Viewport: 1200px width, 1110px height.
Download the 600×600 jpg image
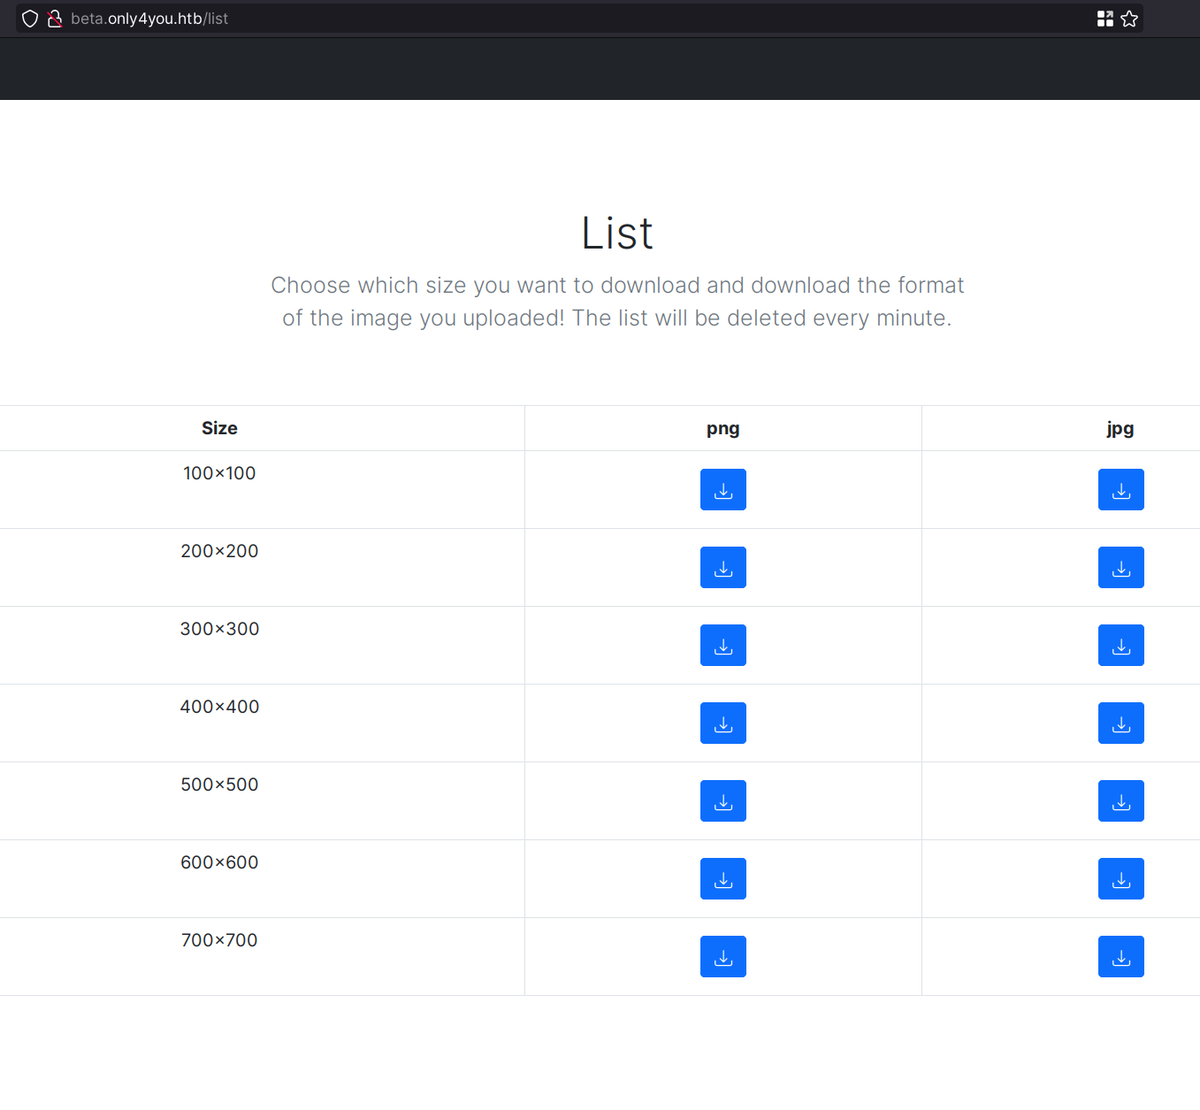(x=1121, y=879)
